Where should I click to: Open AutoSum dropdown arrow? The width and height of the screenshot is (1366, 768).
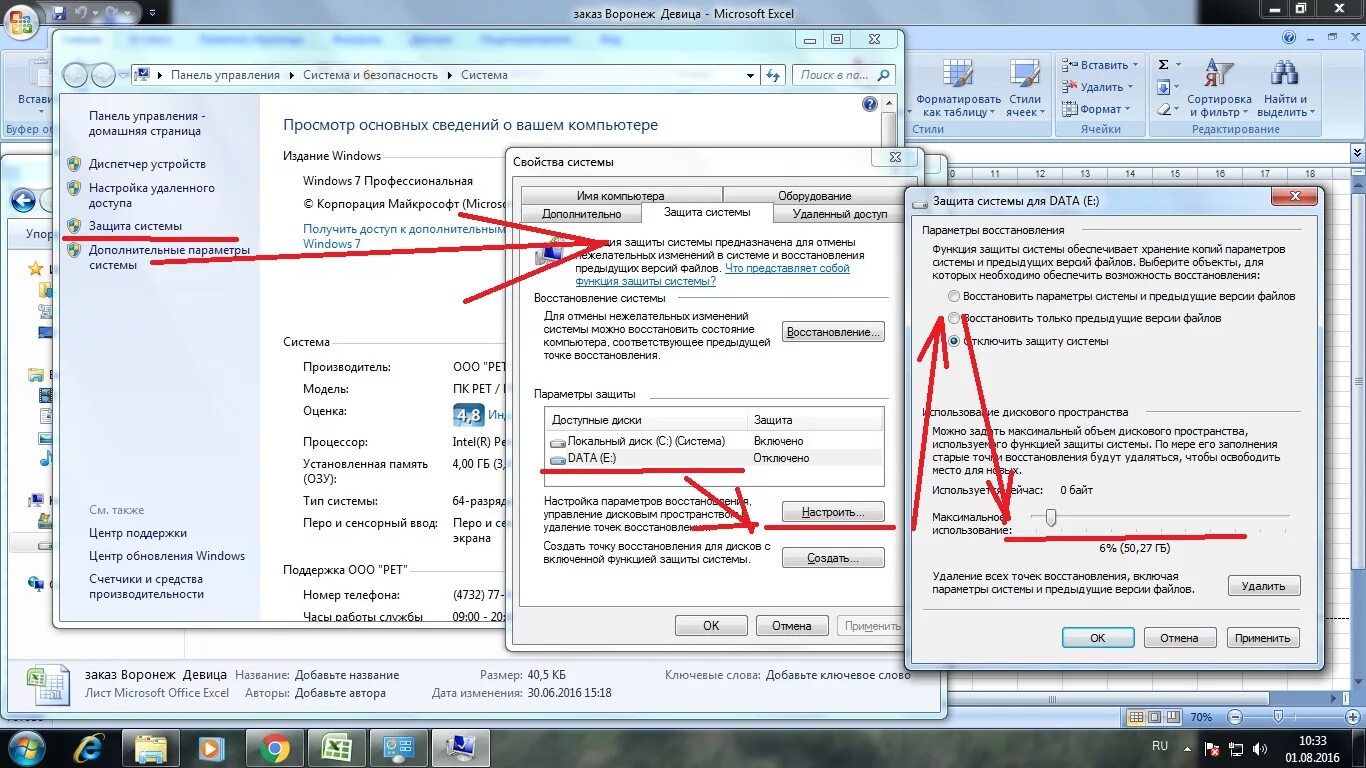click(1177, 65)
